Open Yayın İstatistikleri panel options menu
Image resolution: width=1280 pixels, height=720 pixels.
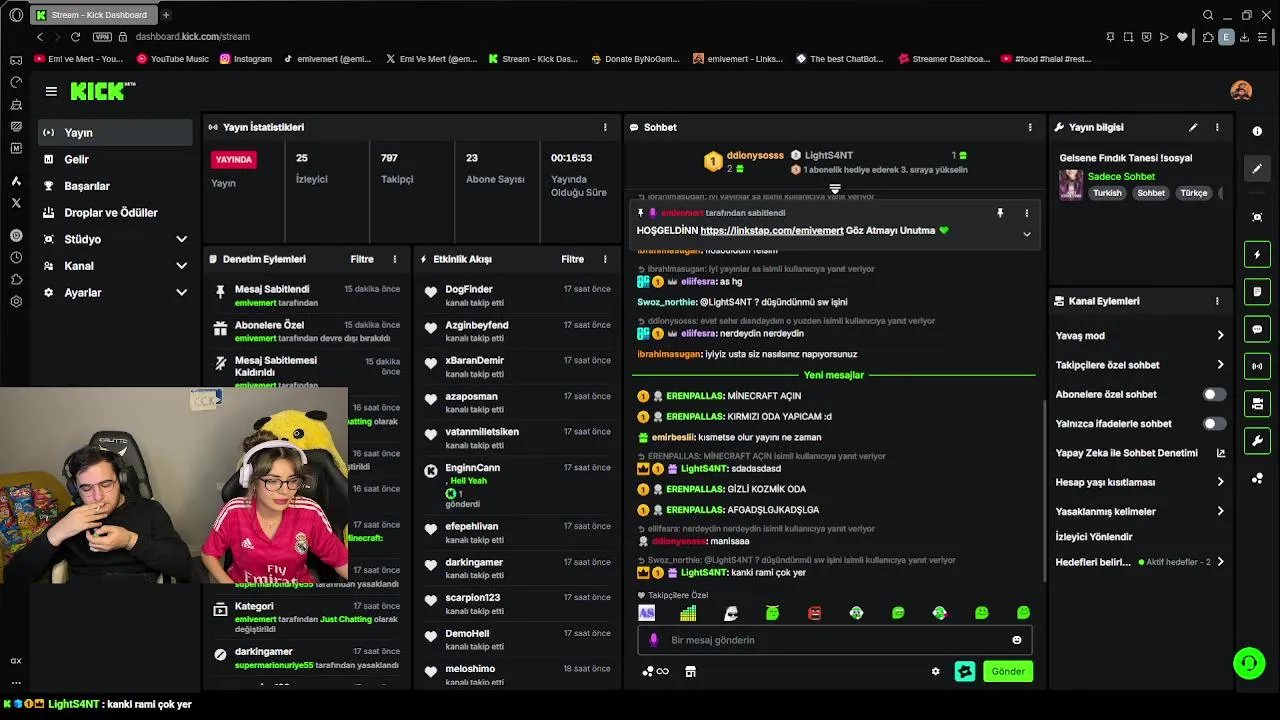[x=605, y=127]
